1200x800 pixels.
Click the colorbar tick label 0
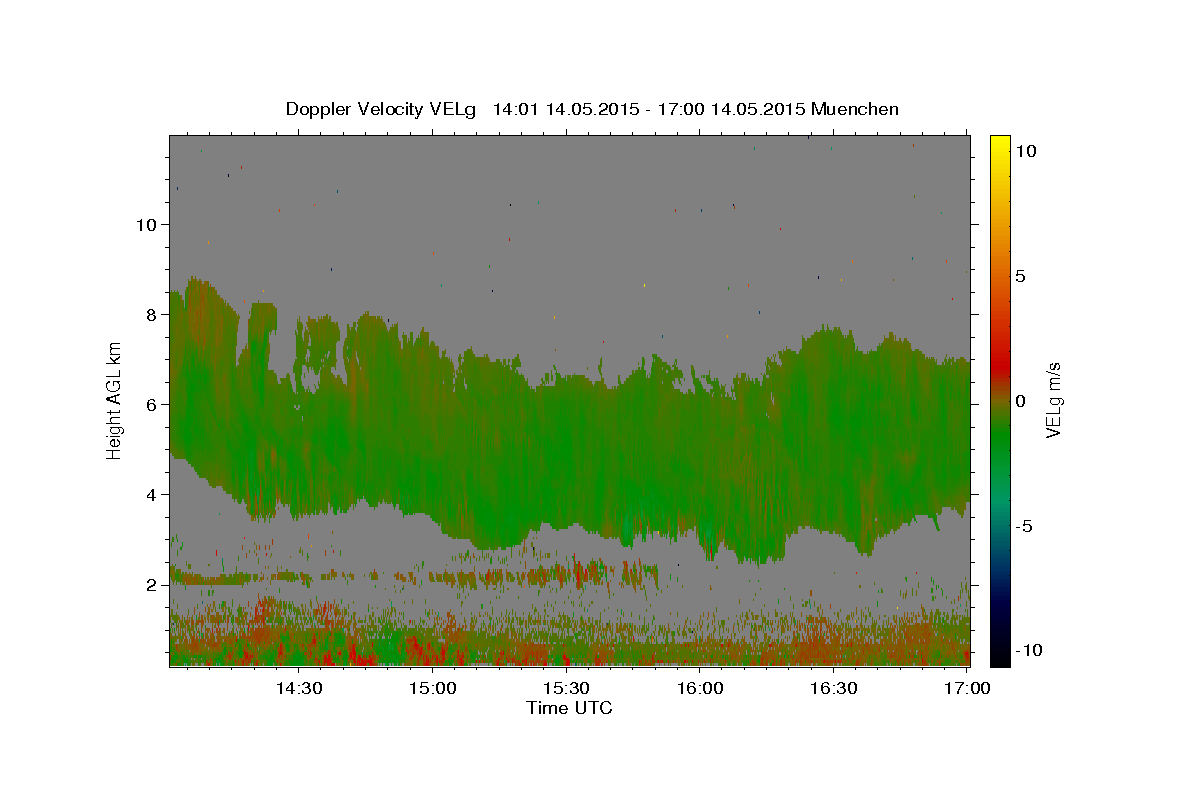tap(1020, 401)
